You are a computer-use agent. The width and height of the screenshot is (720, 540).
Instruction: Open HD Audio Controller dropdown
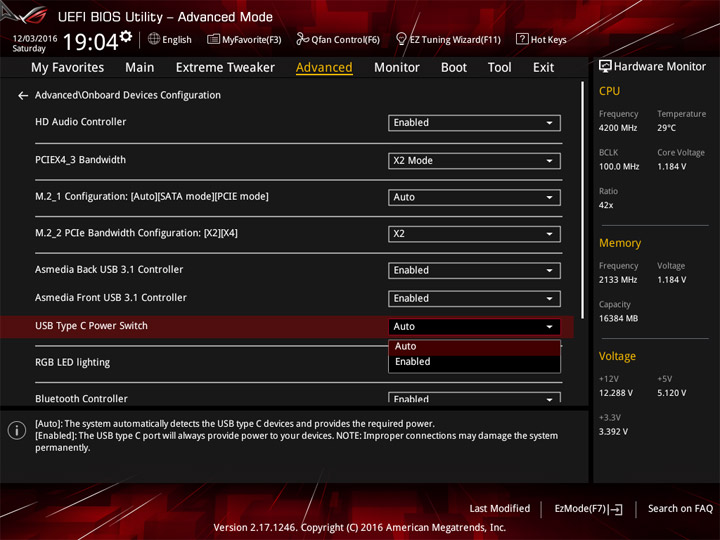pyautogui.click(x=474, y=123)
